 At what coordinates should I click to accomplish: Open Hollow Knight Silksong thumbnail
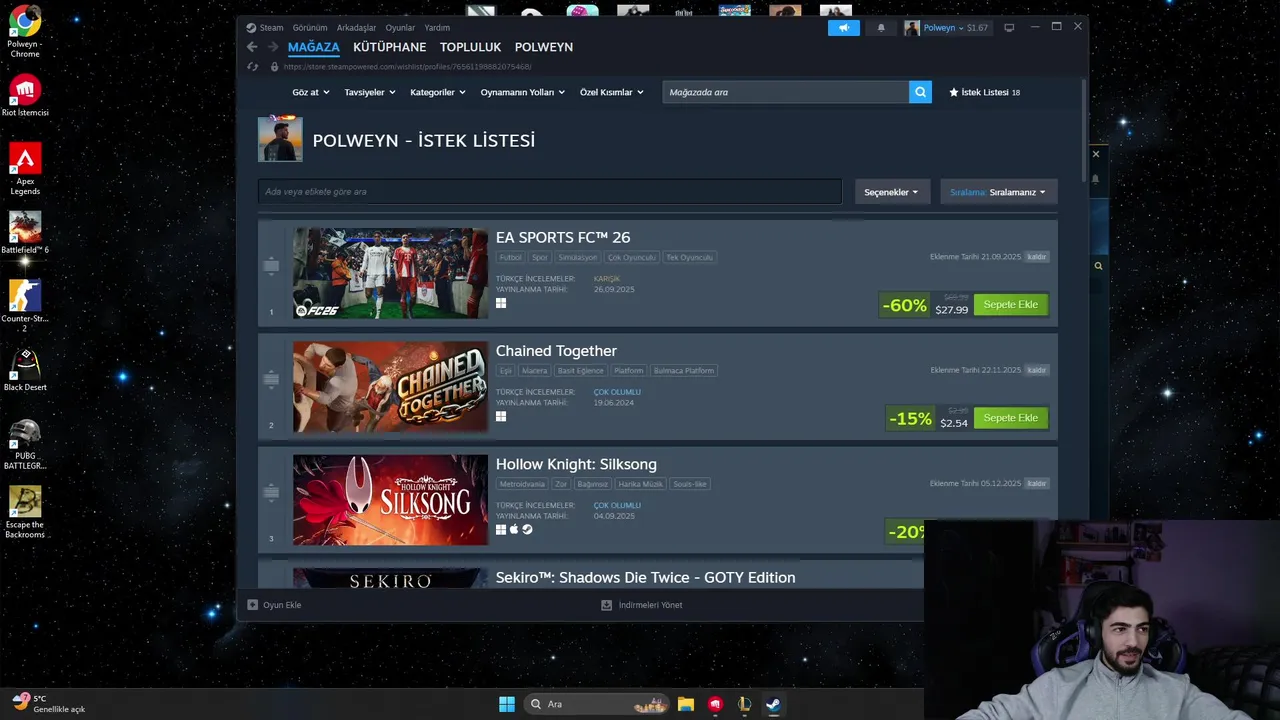tap(390, 499)
